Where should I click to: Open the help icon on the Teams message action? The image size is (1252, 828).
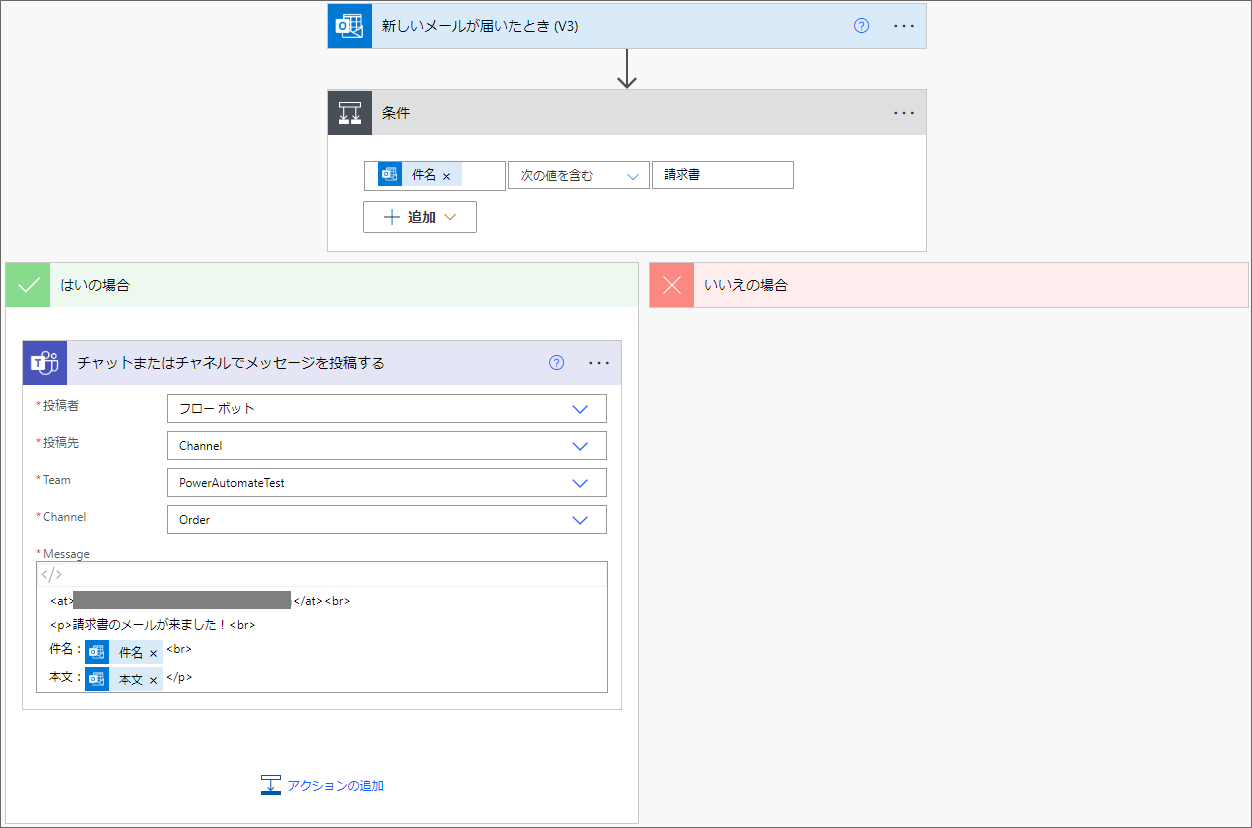(556, 363)
